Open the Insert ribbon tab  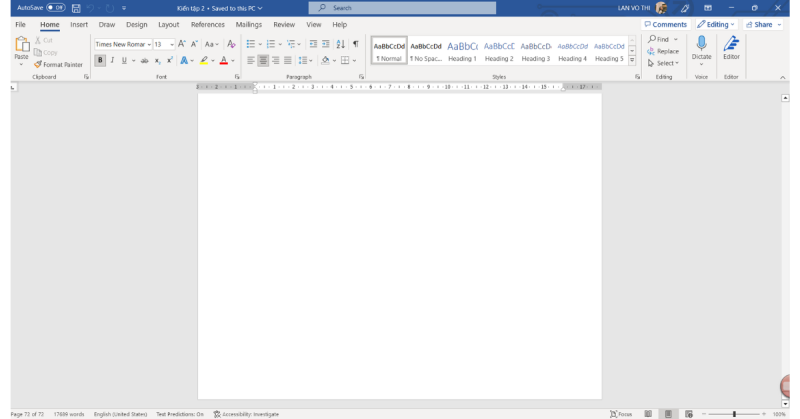[79, 24]
